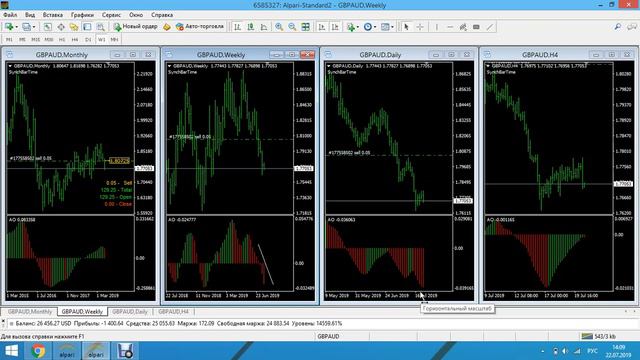This screenshot has height=360, width=640.
Task: Expand the Templates dropdown arrow
Action: pos(392,27)
